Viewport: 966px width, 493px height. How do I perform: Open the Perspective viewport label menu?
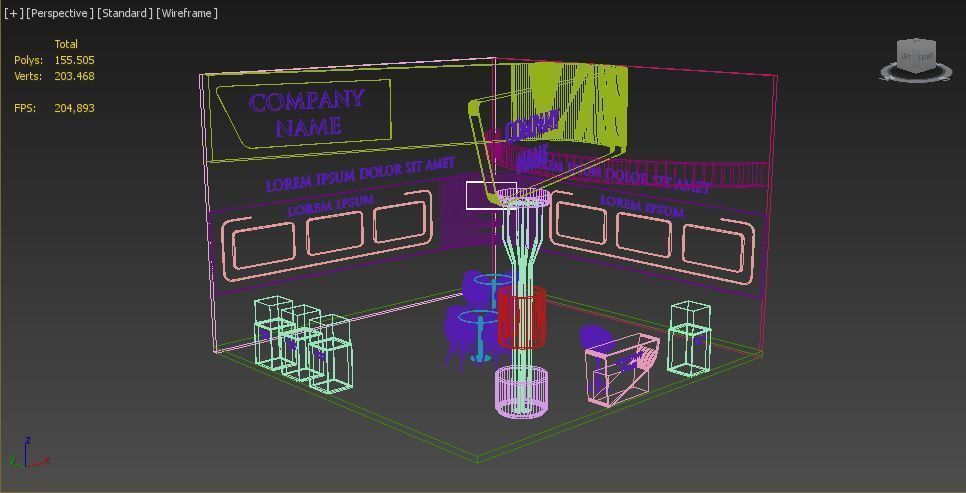pyautogui.click(x=60, y=13)
